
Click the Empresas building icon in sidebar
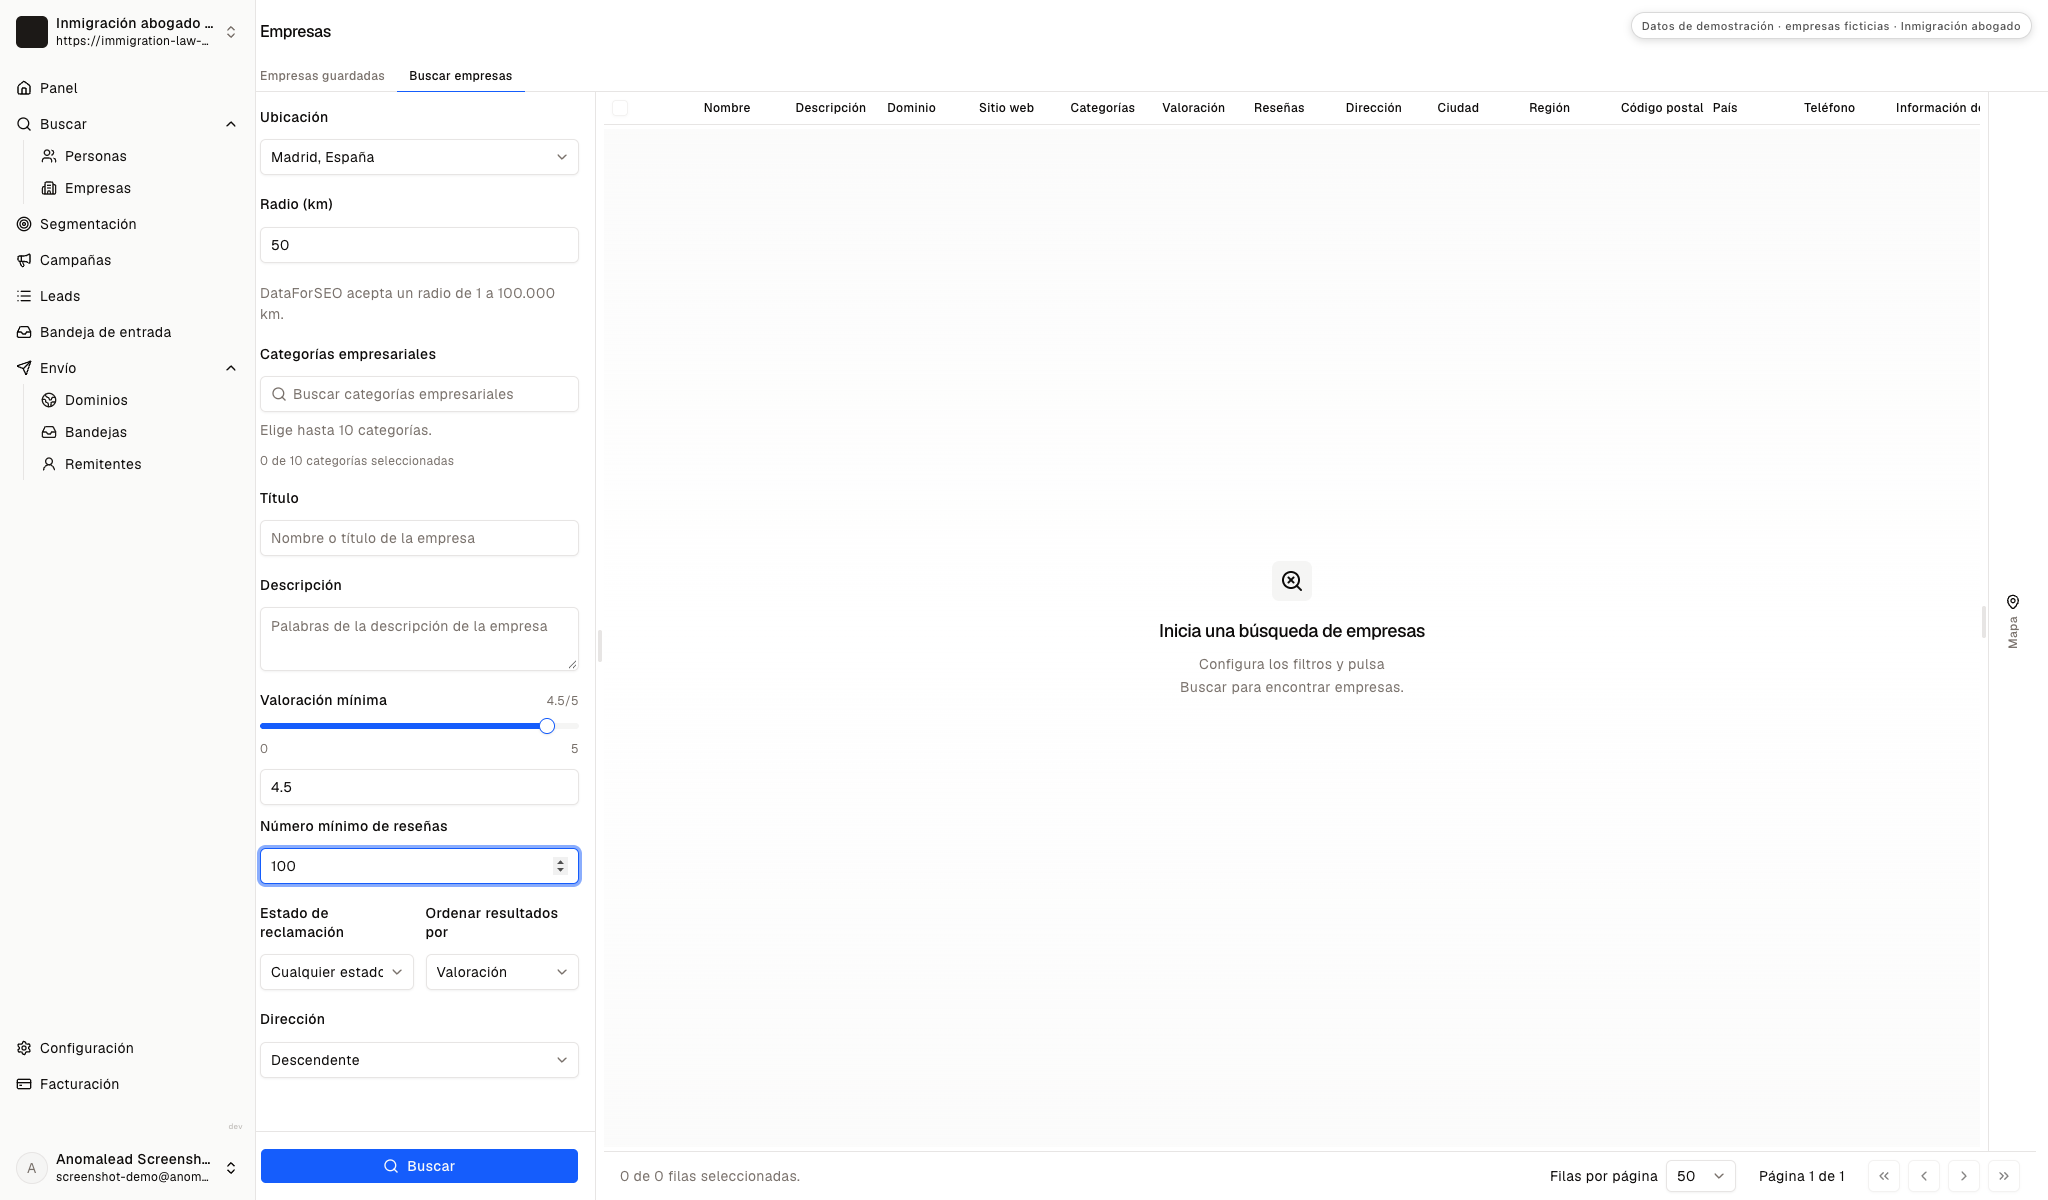click(49, 188)
